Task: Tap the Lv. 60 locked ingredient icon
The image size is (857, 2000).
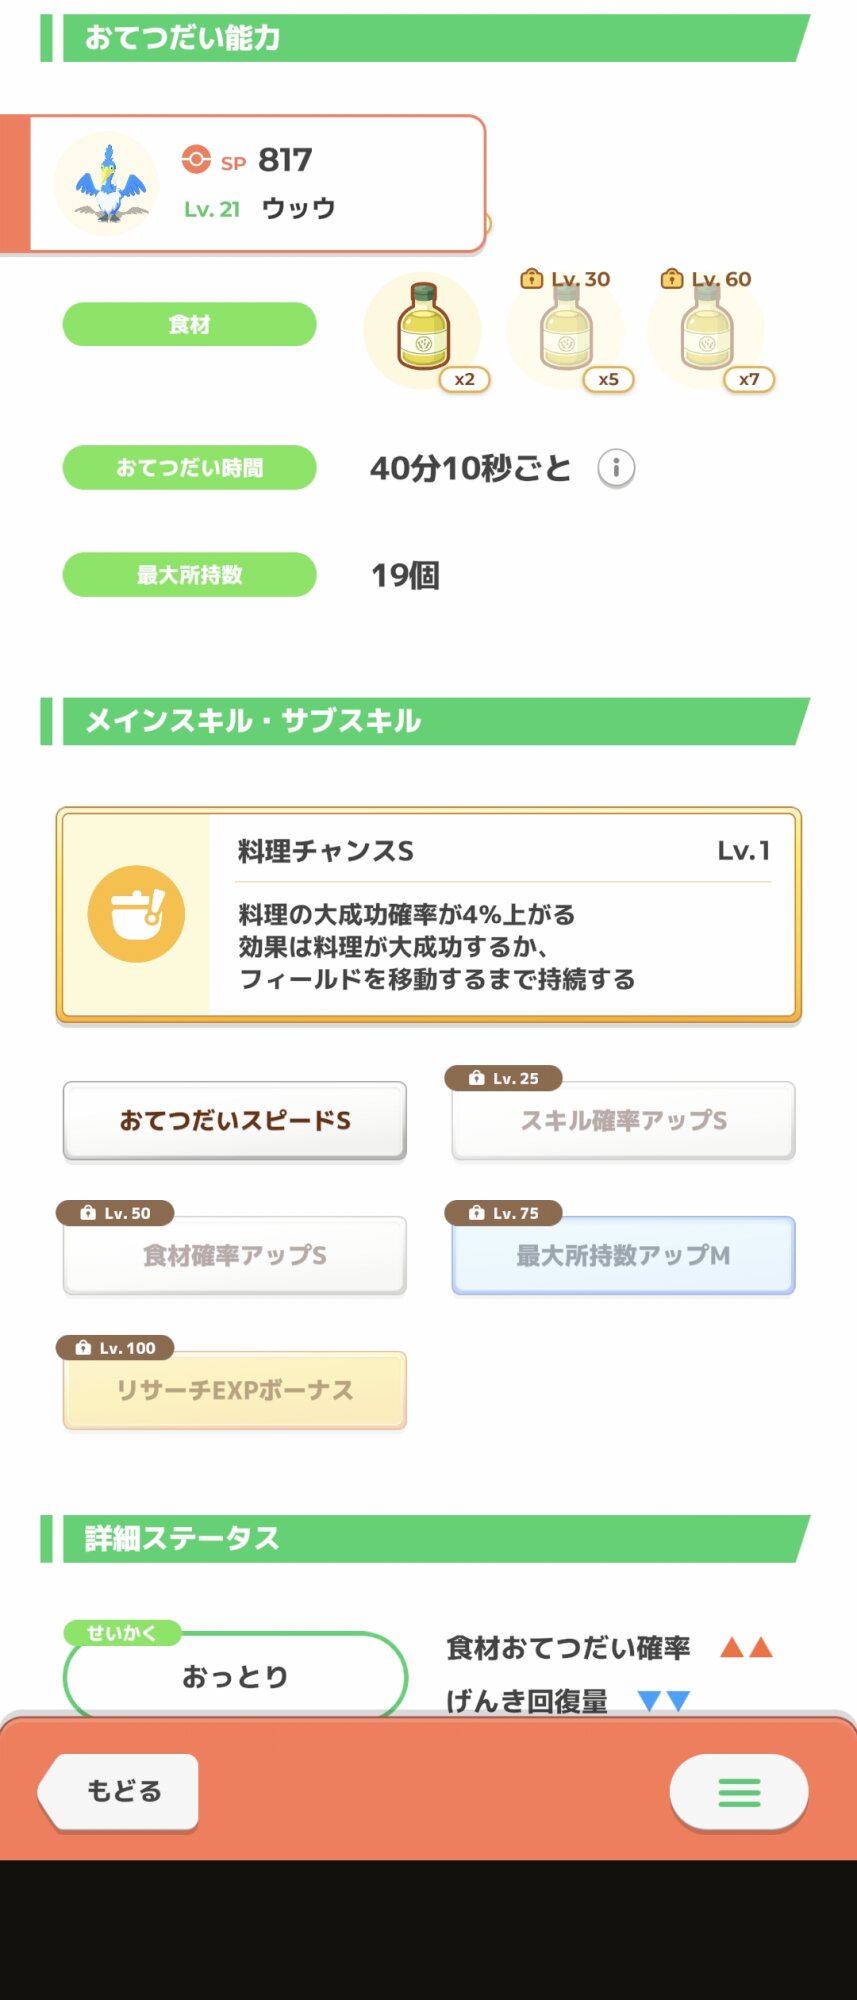Action: click(x=707, y=329)
